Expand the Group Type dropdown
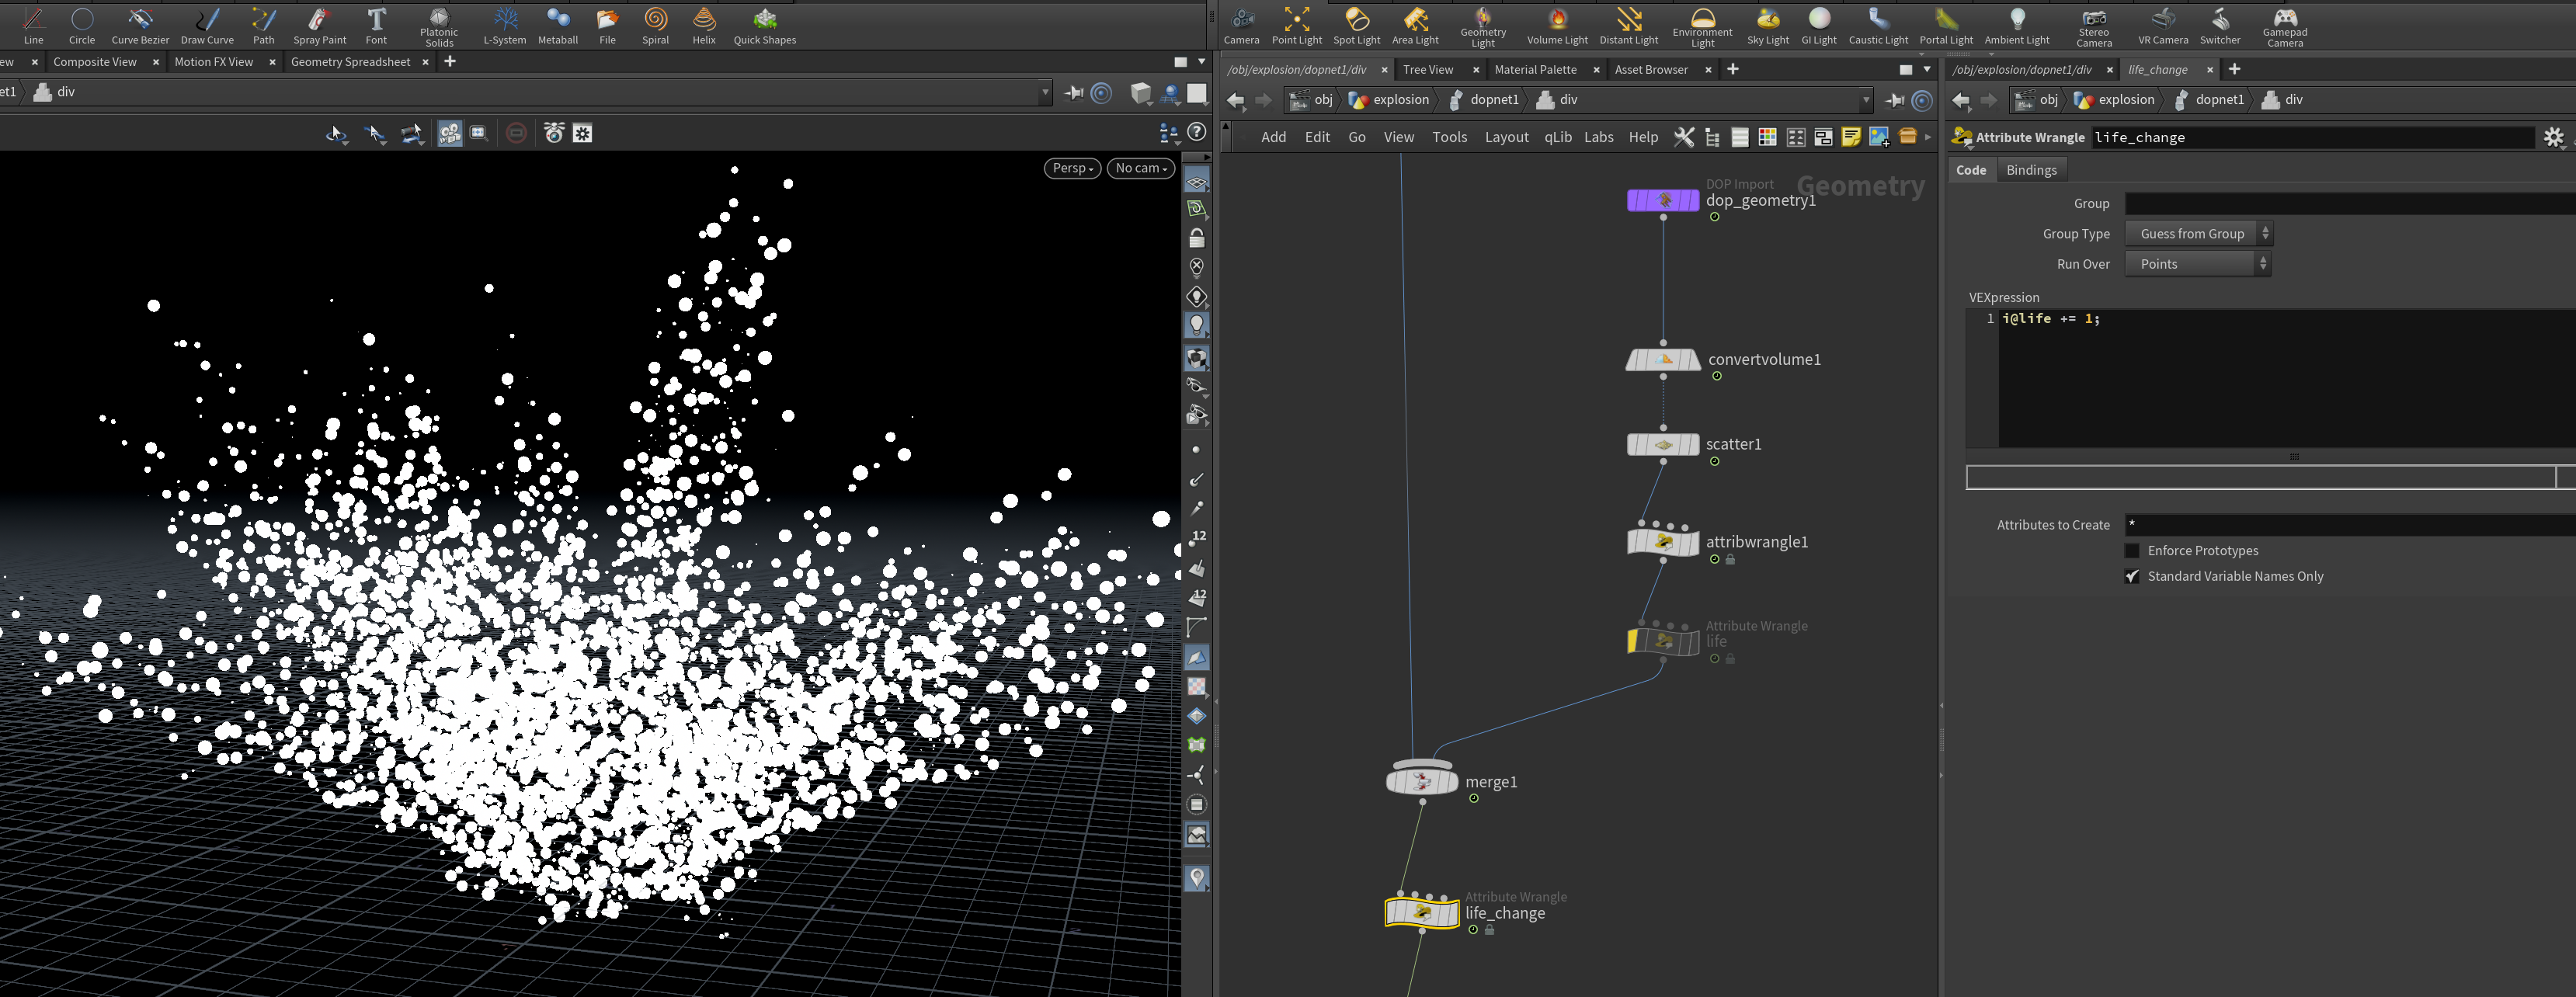The width and height of the screenshot is (2576, 997). 2198,234
